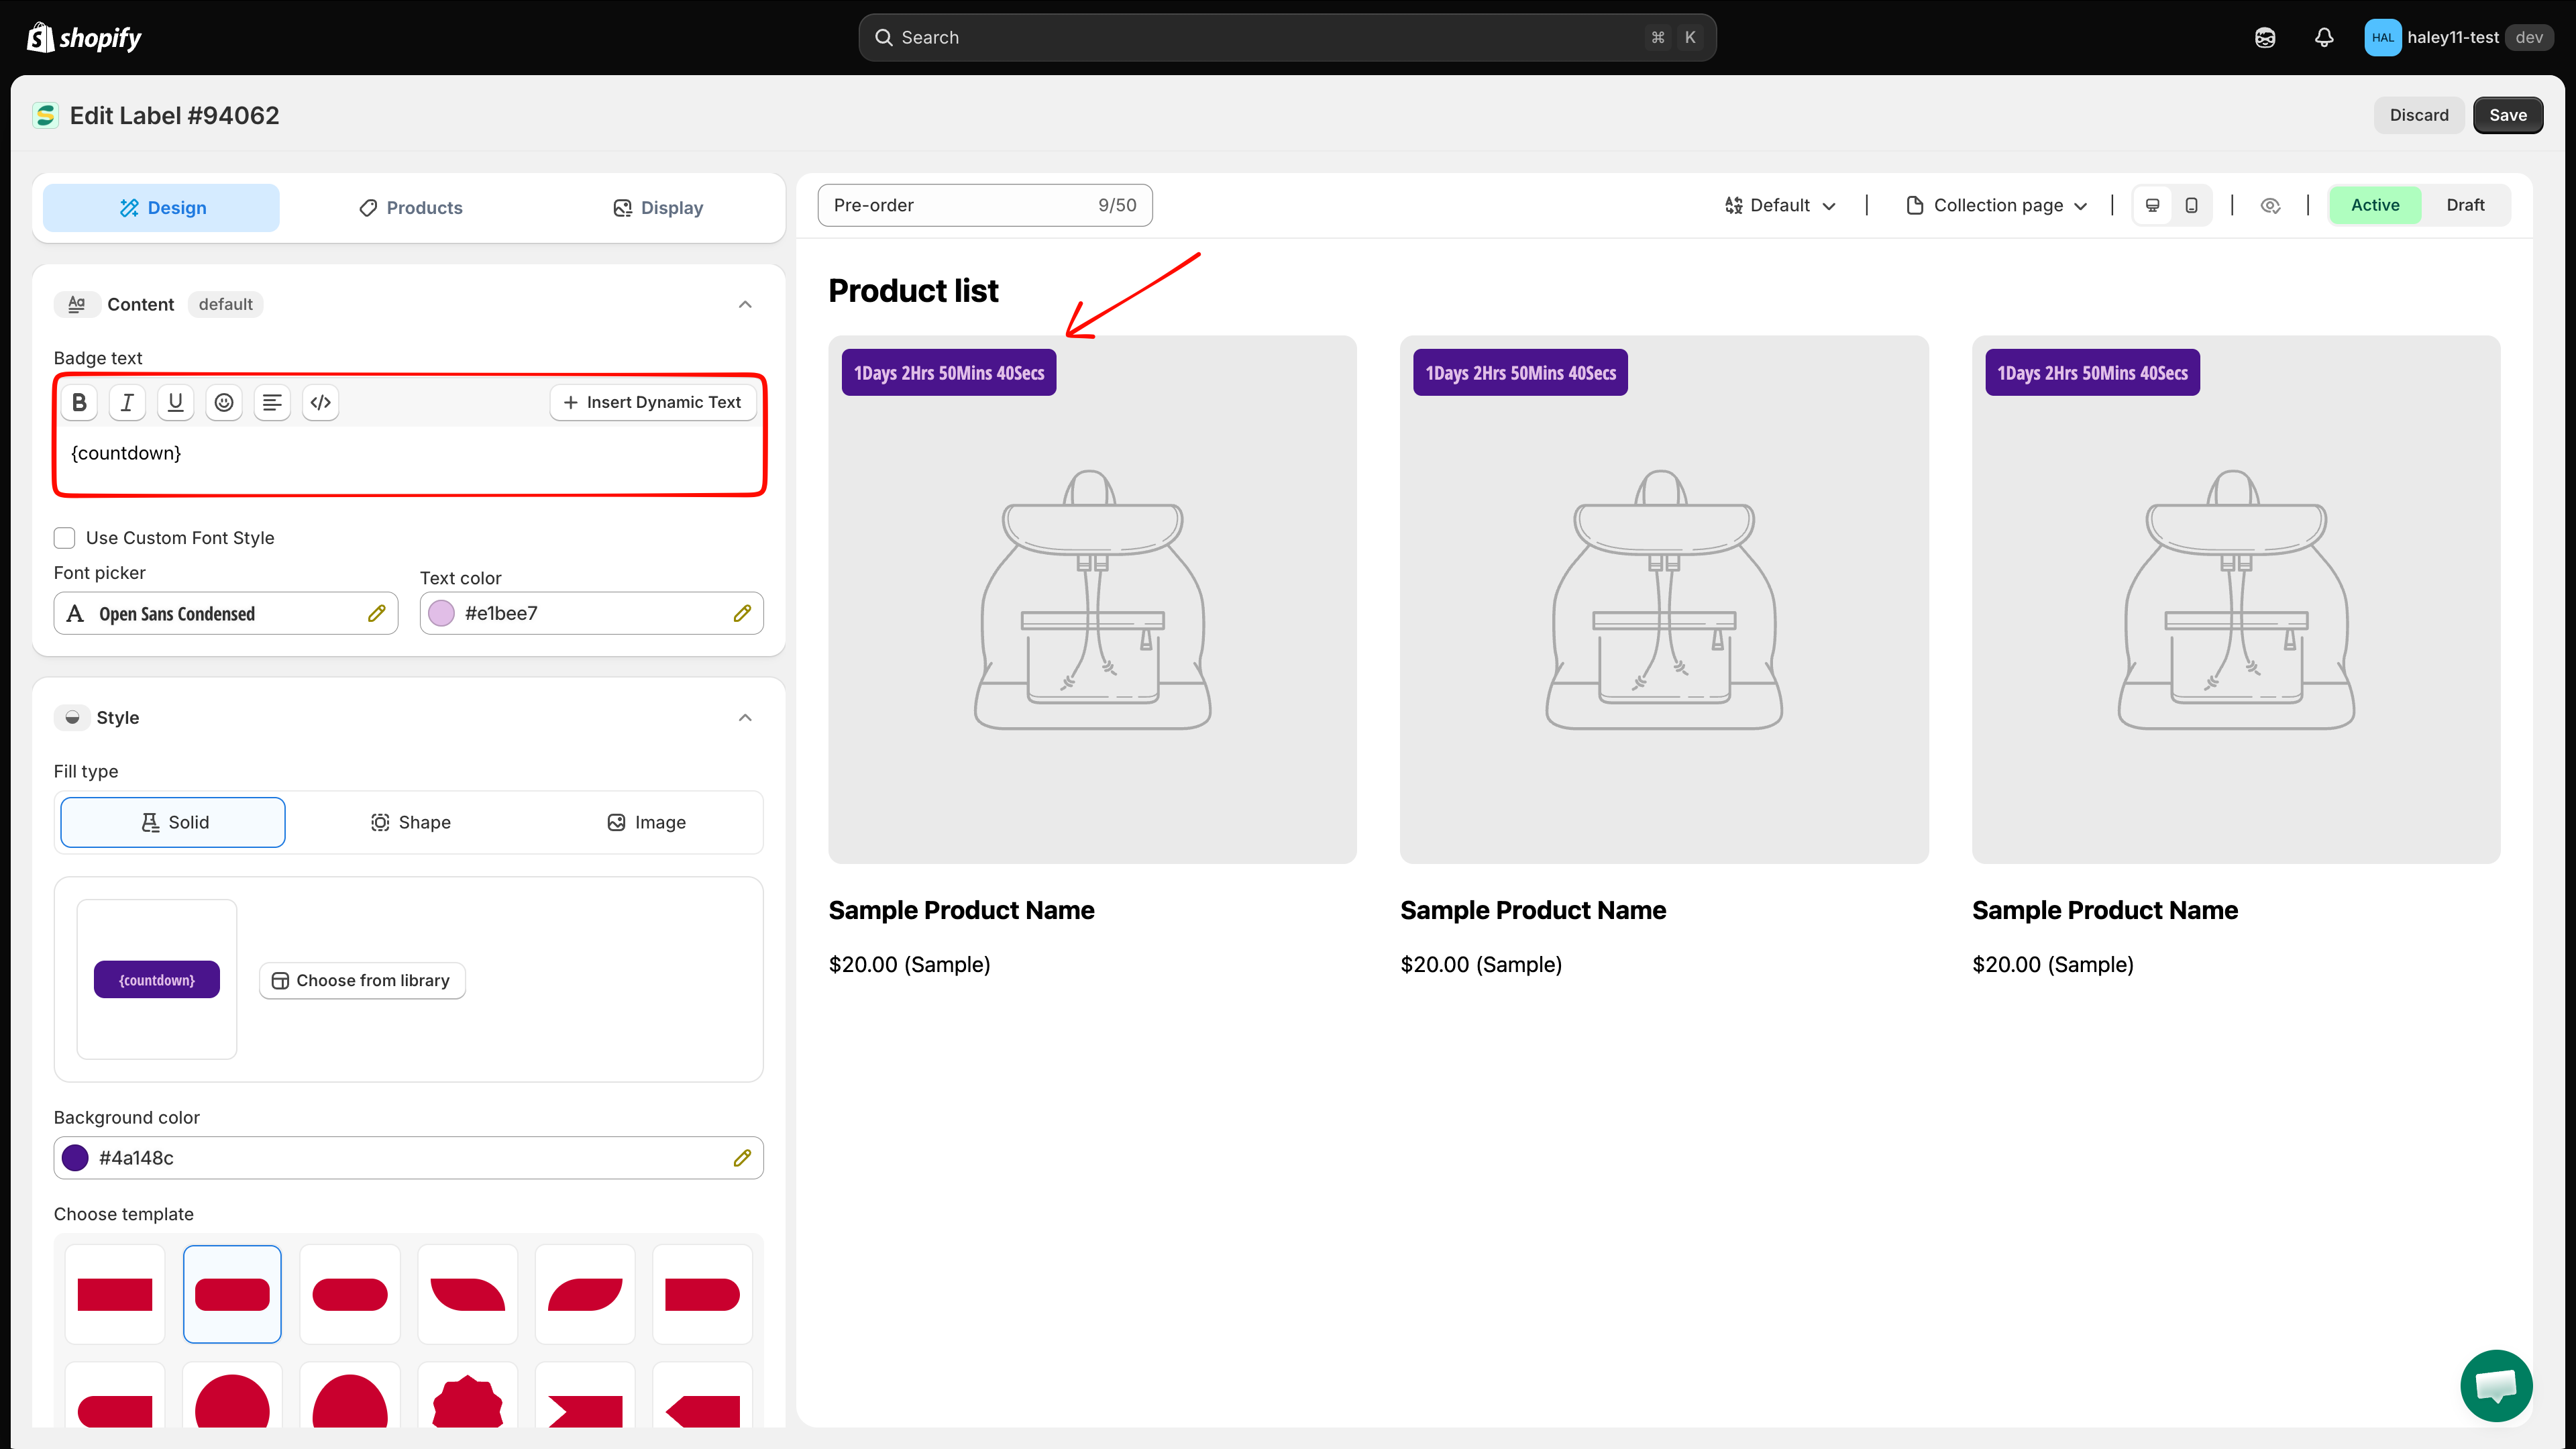Click Choose from library button

click(362, 980)
